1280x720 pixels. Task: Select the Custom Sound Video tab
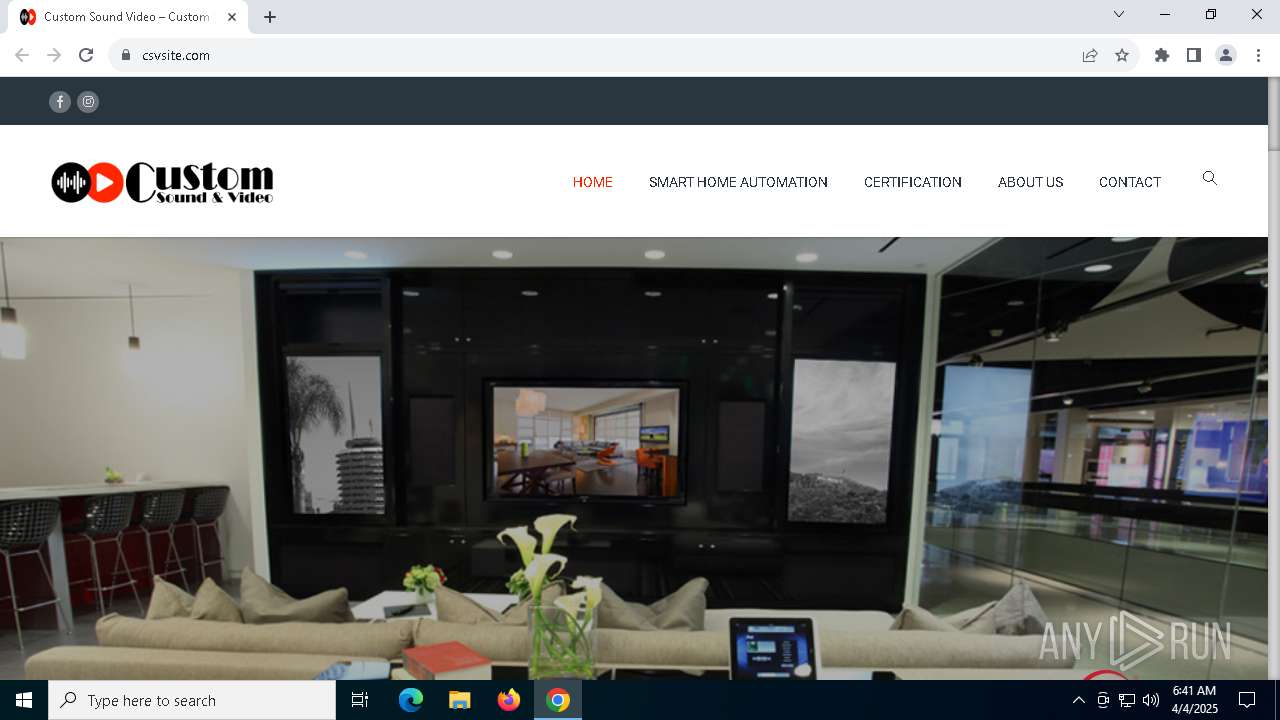[x=130, y=17]
